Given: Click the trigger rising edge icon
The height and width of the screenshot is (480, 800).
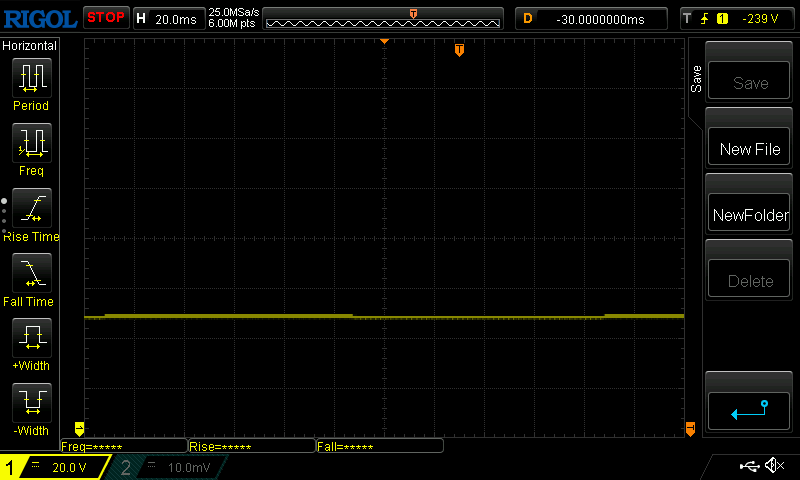Looking at the screenshot, I should 705,19.
